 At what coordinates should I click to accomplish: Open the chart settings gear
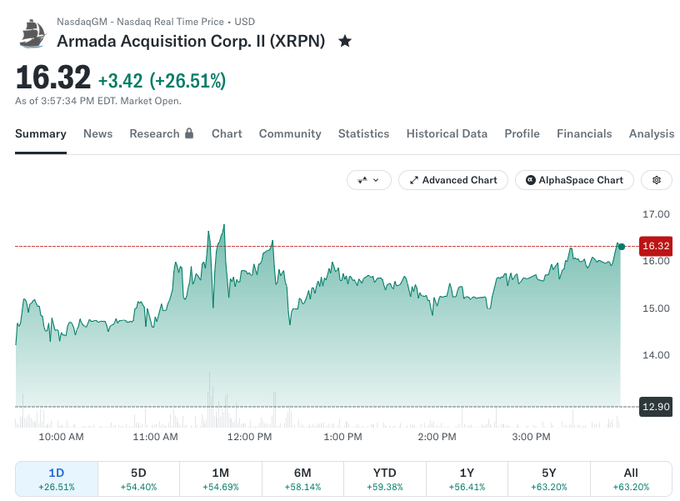tap(657, 180)
